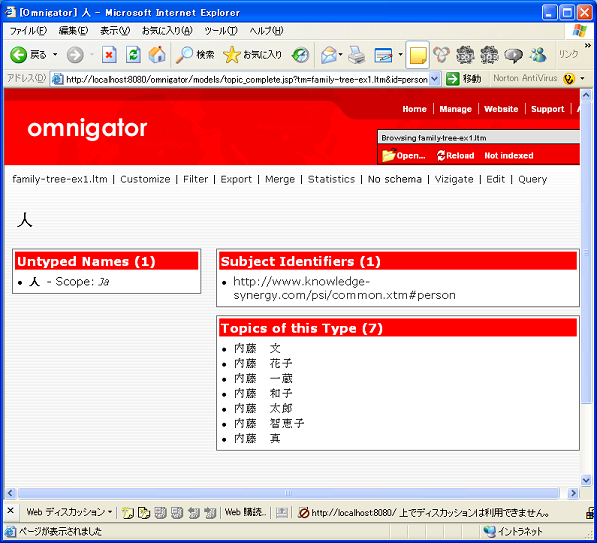Click the Ja scope link
Screen dimensions: 597x543
(104, 282)
